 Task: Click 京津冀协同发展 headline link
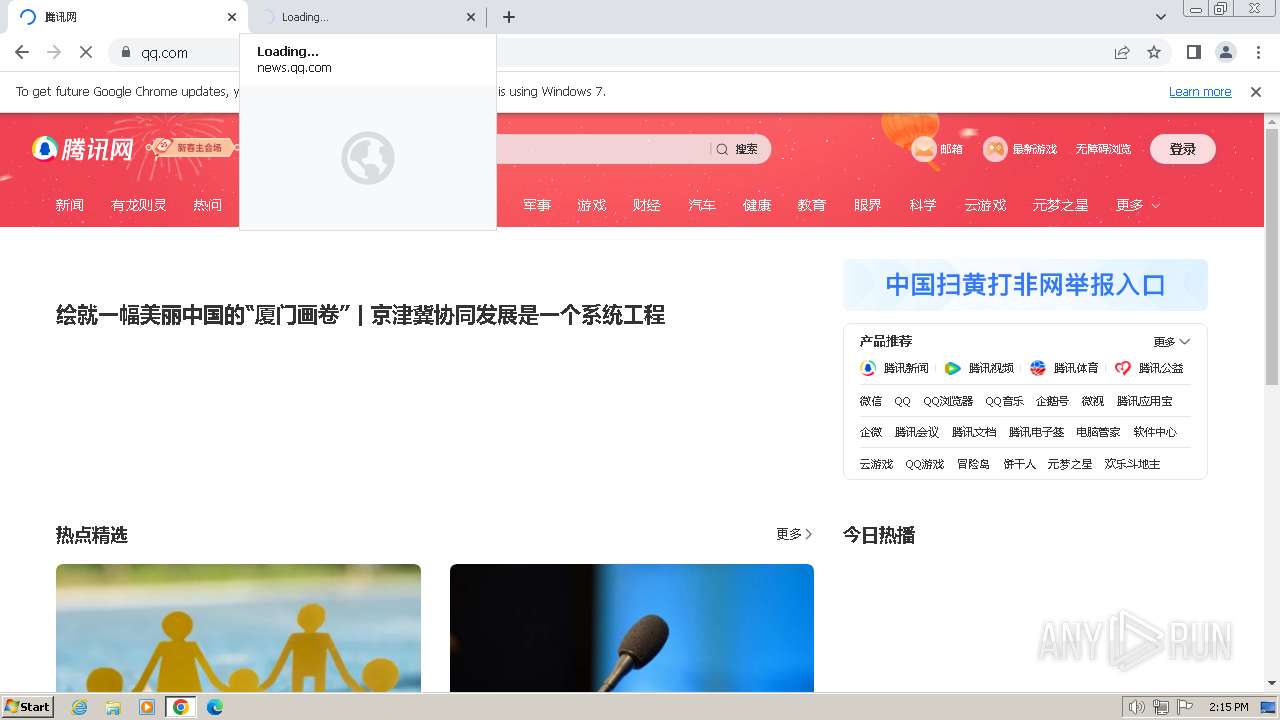(518, 315)
